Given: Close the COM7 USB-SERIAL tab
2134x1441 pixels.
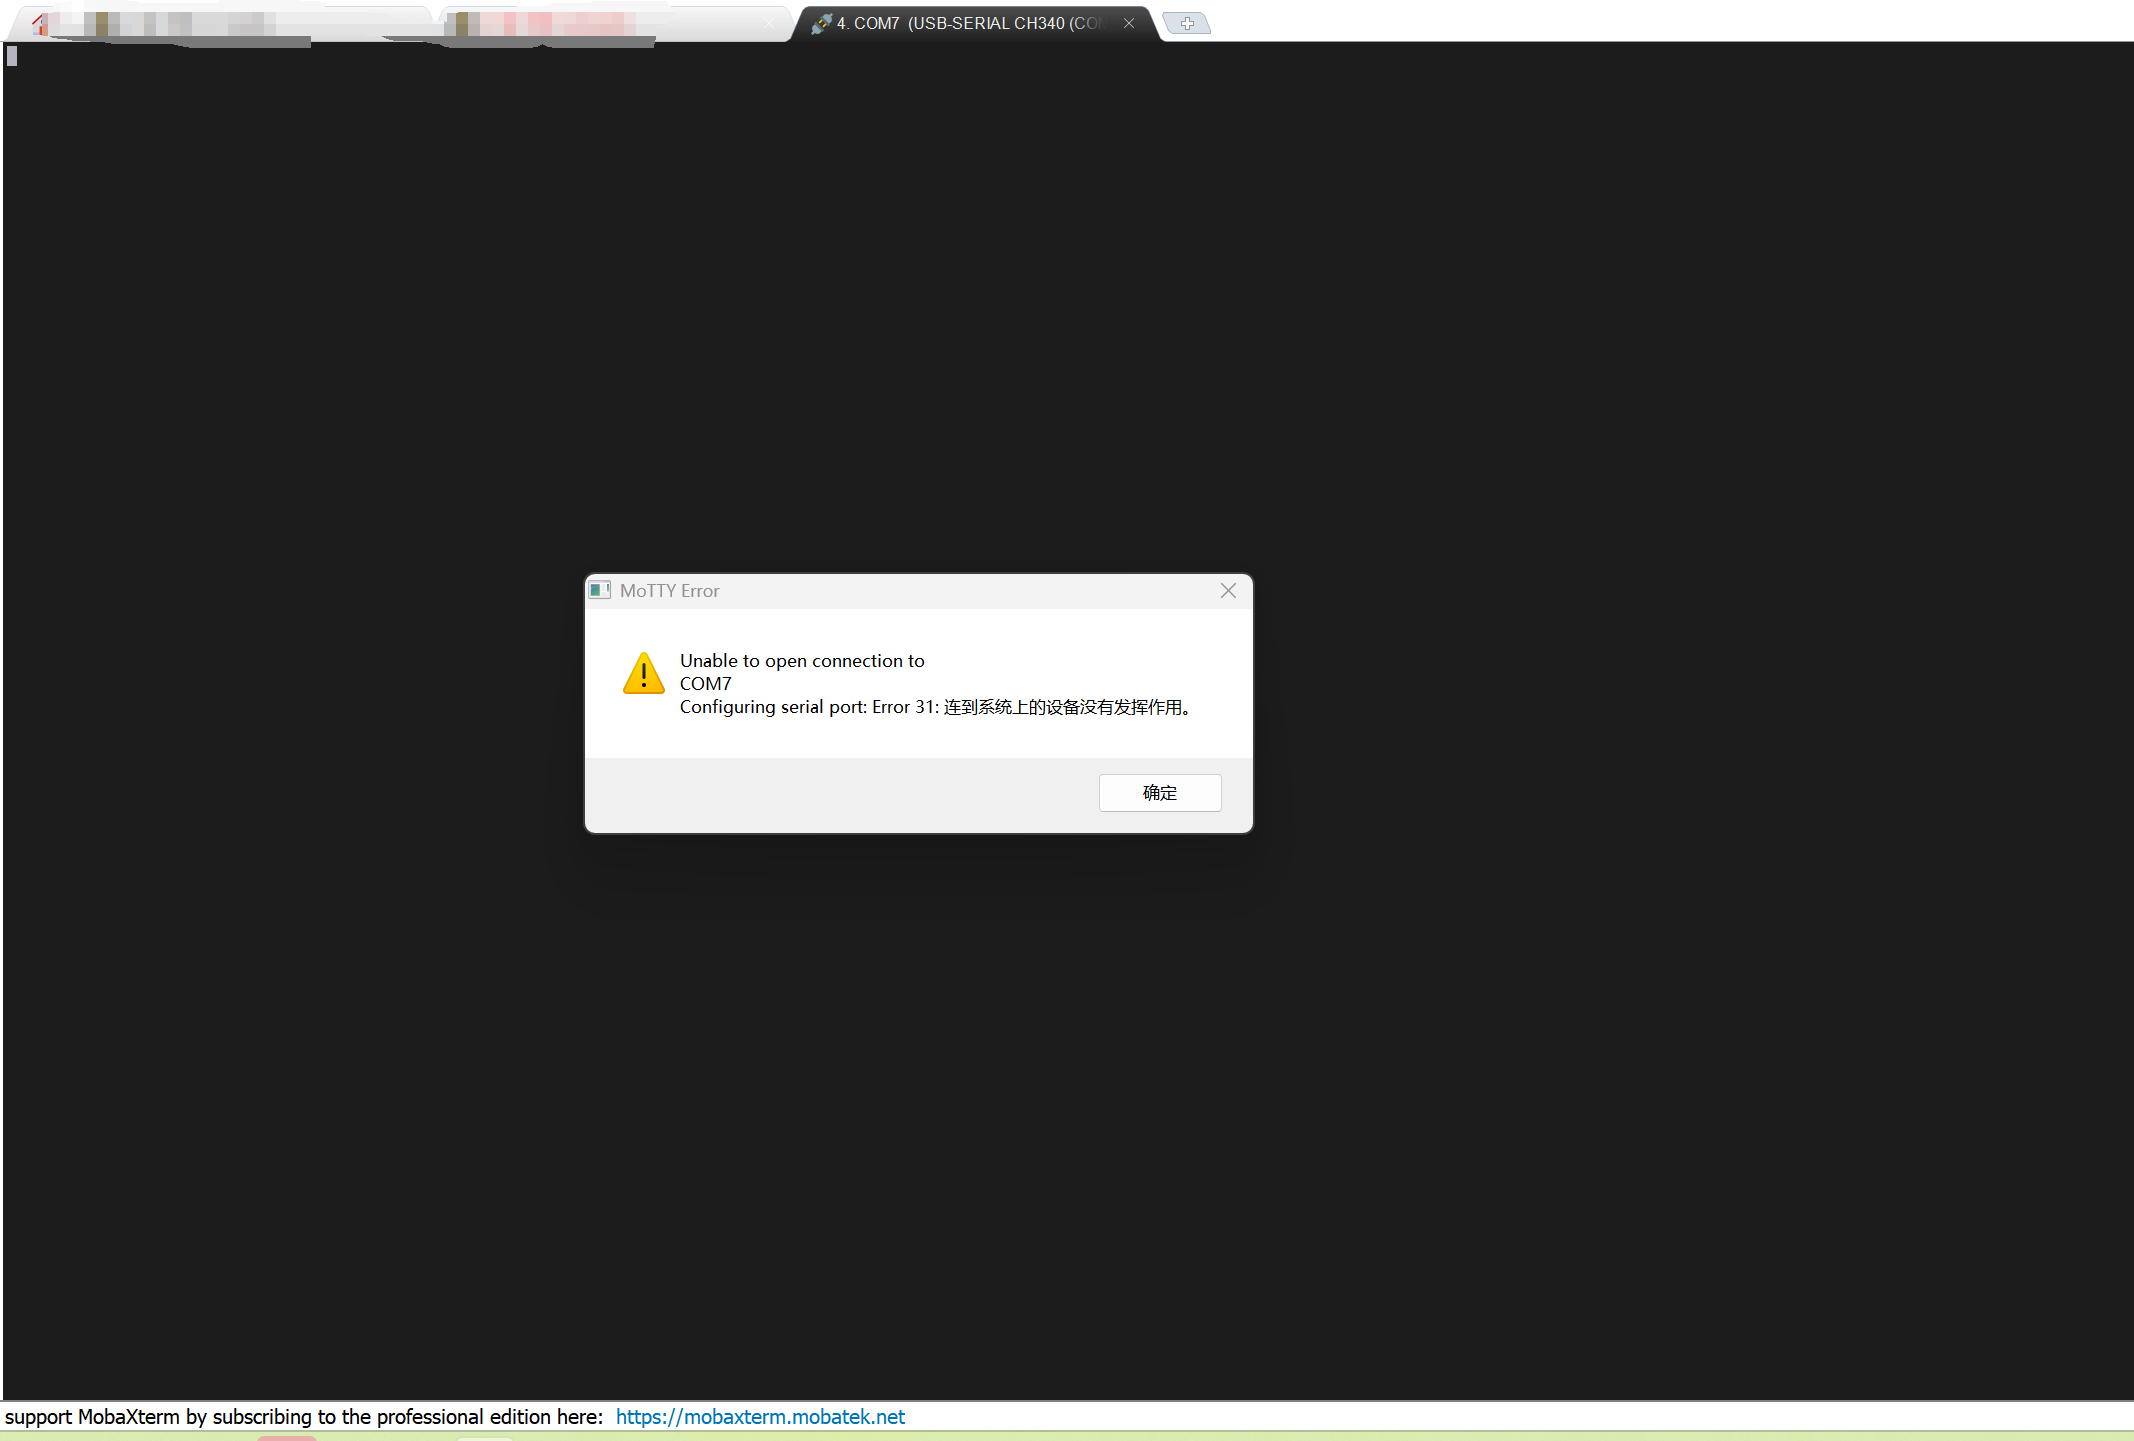Looking at the screenshot, I should pos(1128,23).
